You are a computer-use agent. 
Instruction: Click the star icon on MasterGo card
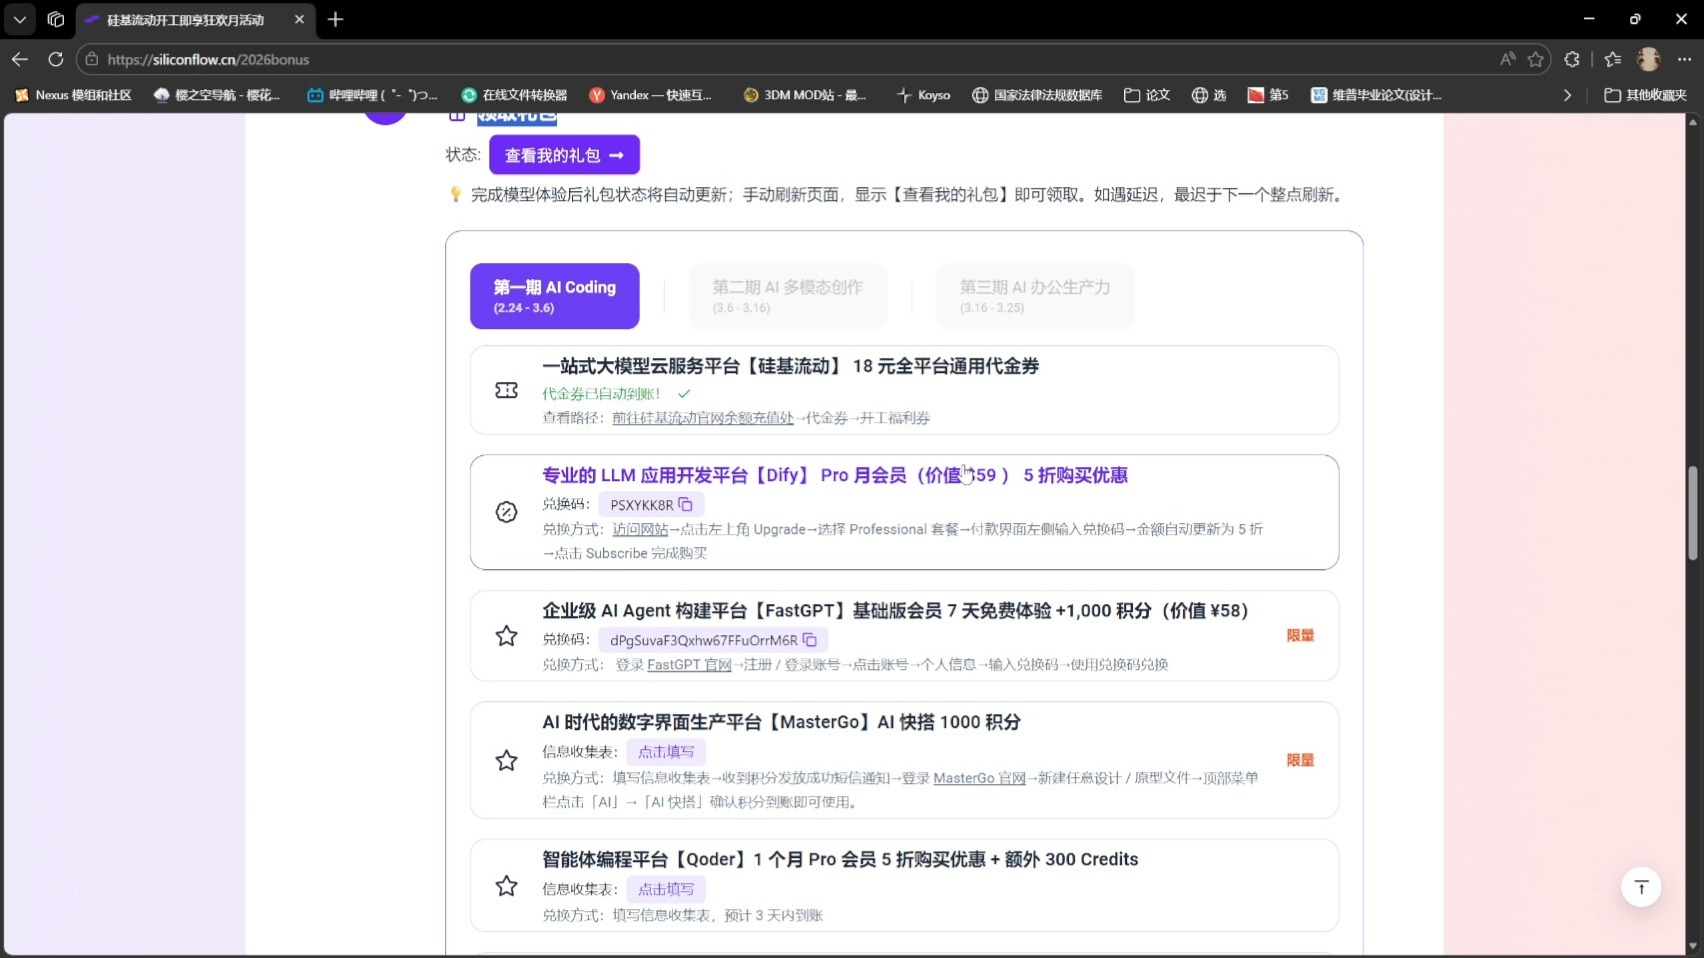pyautogui.click(x=507, y=761)
